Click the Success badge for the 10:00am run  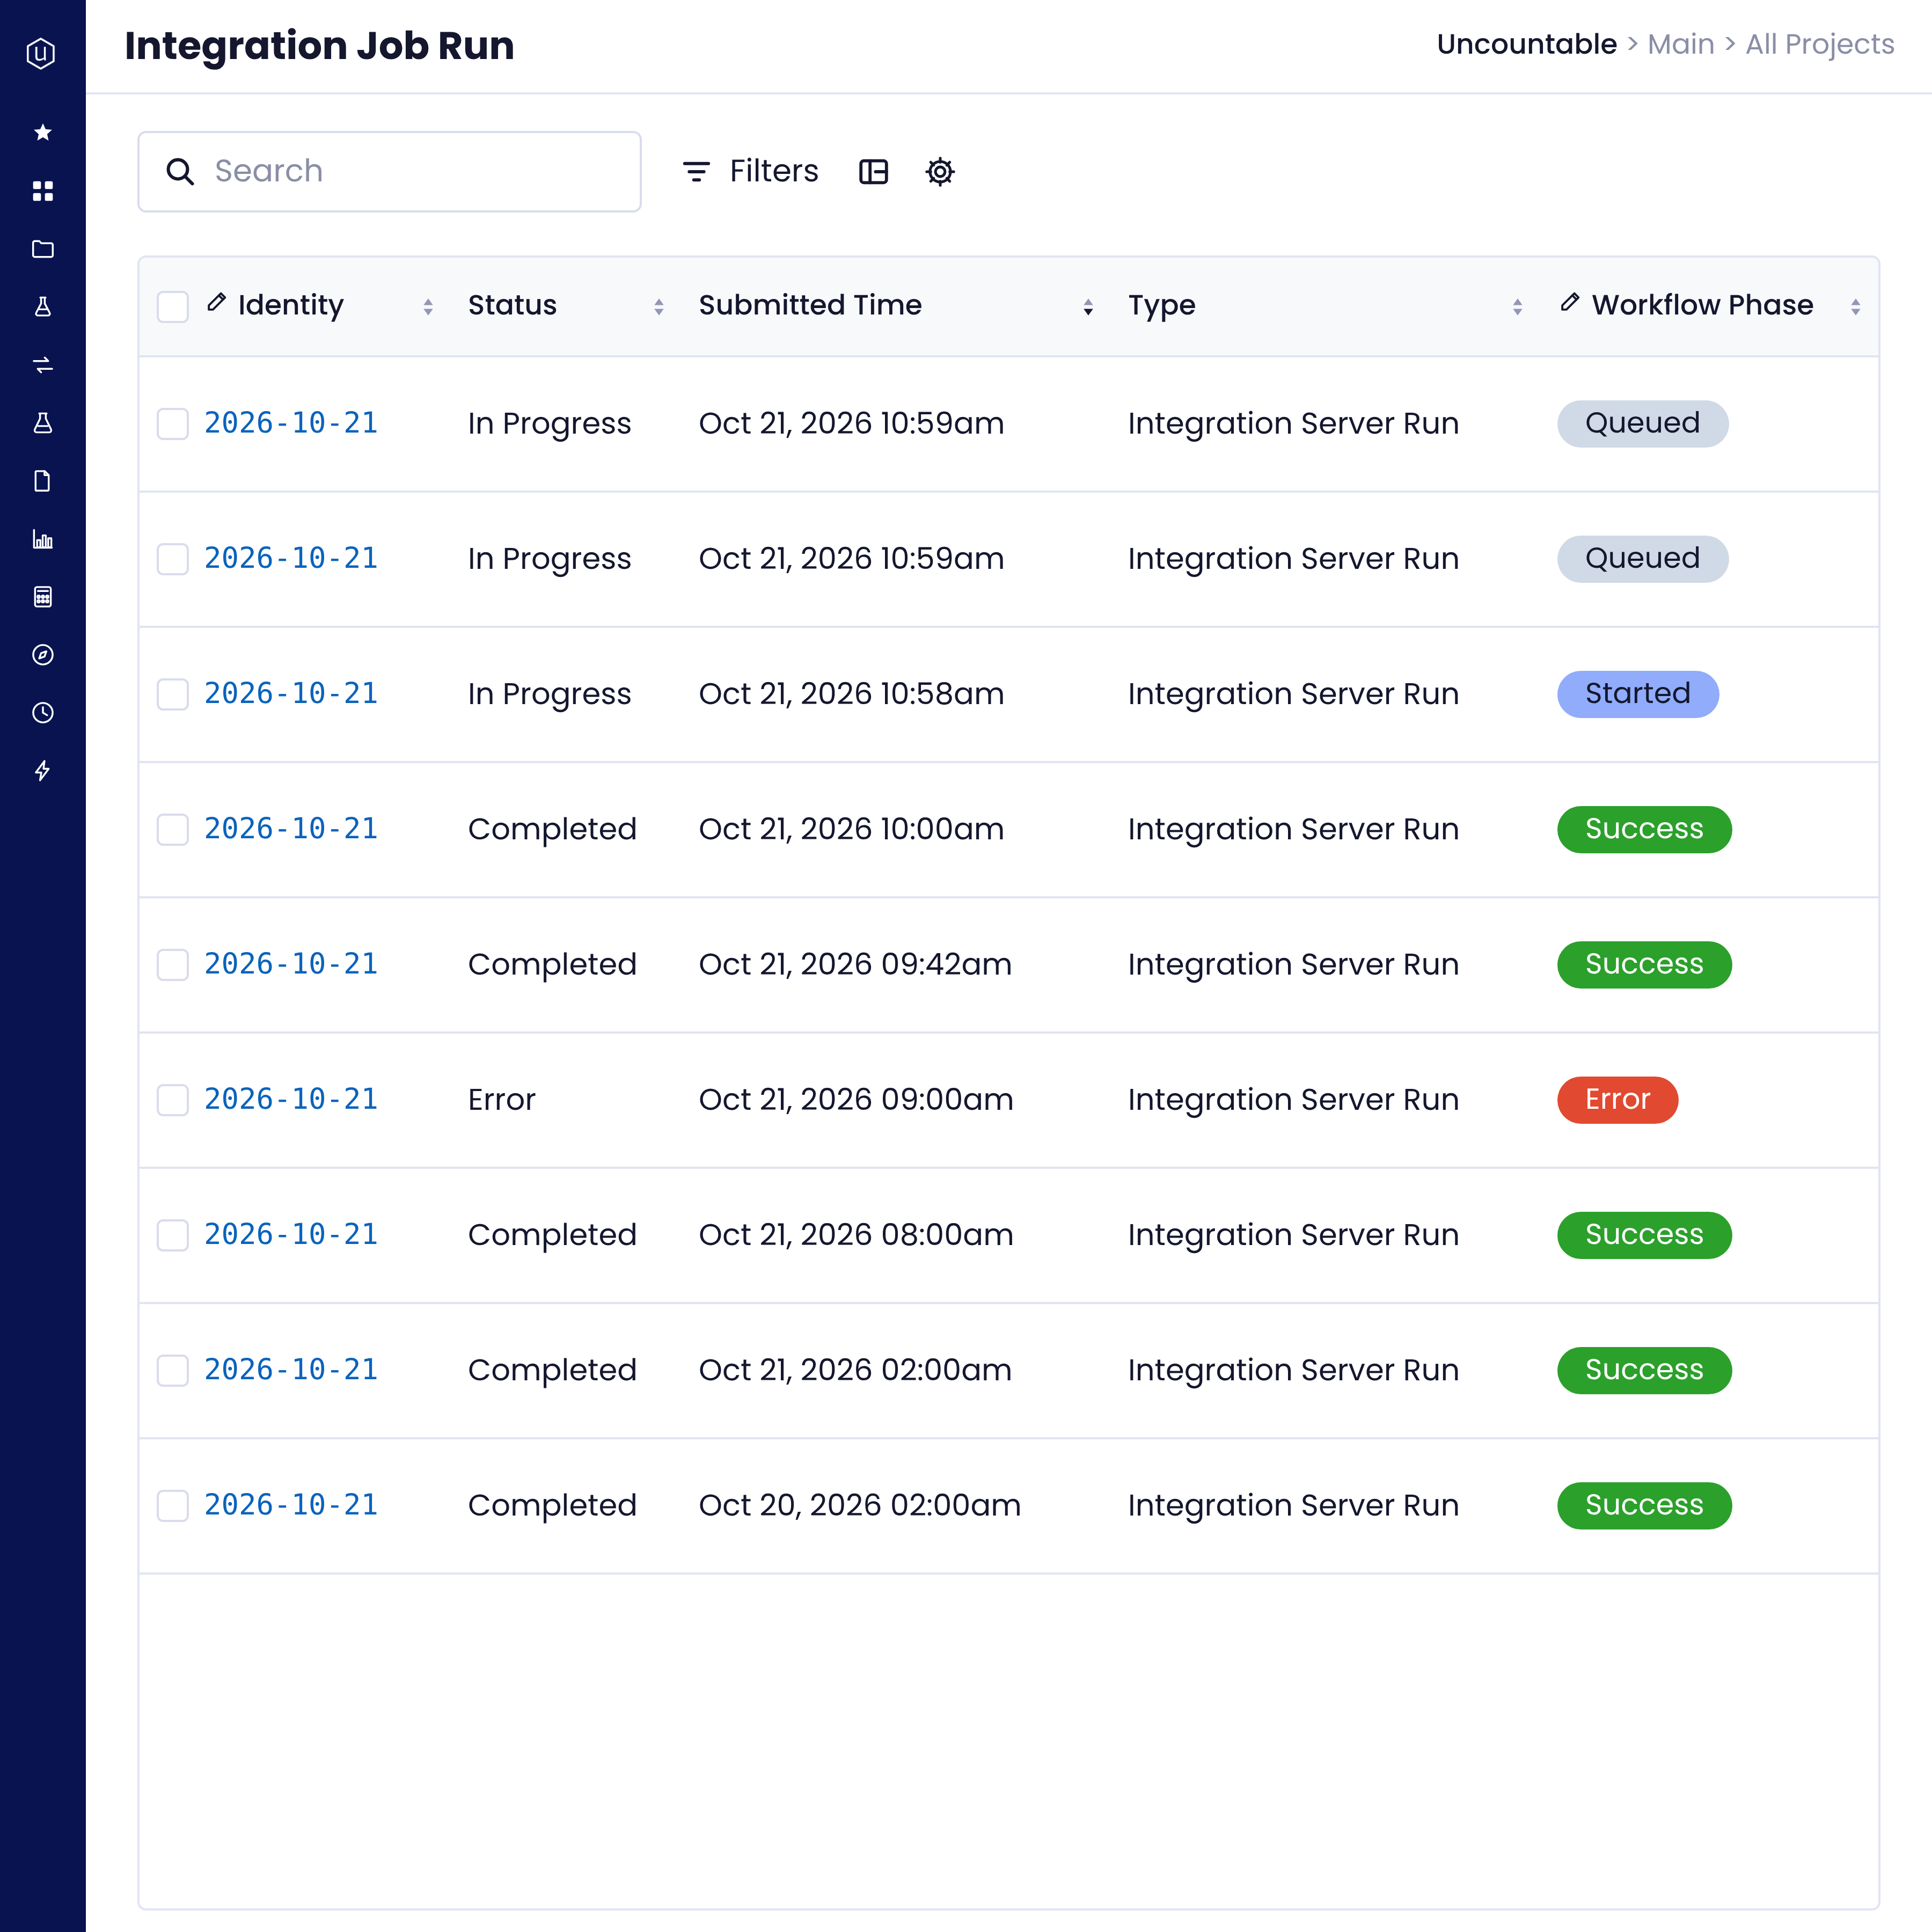coord(1644,829)
